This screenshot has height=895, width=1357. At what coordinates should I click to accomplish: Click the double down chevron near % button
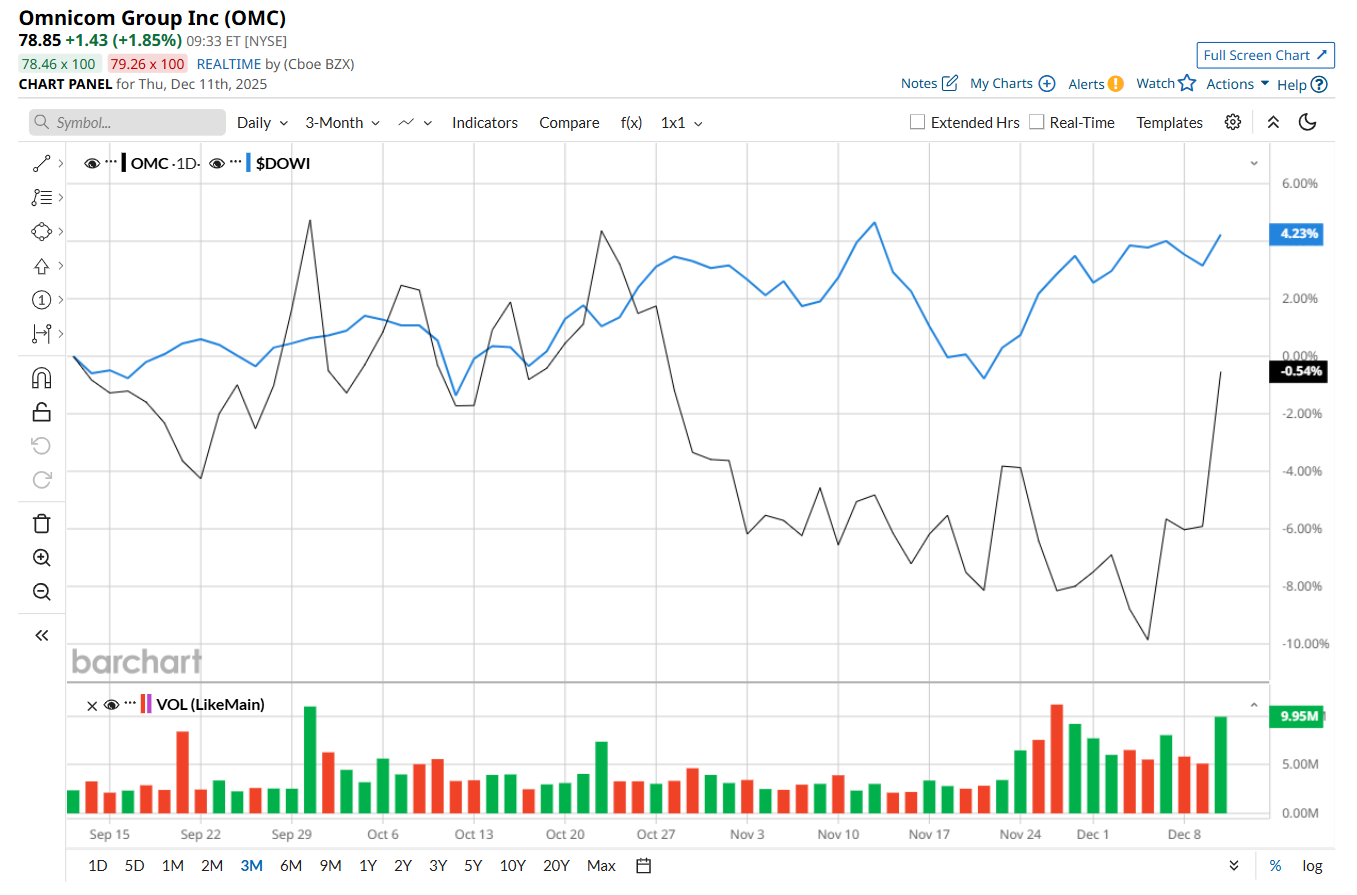pos(1234,865)
